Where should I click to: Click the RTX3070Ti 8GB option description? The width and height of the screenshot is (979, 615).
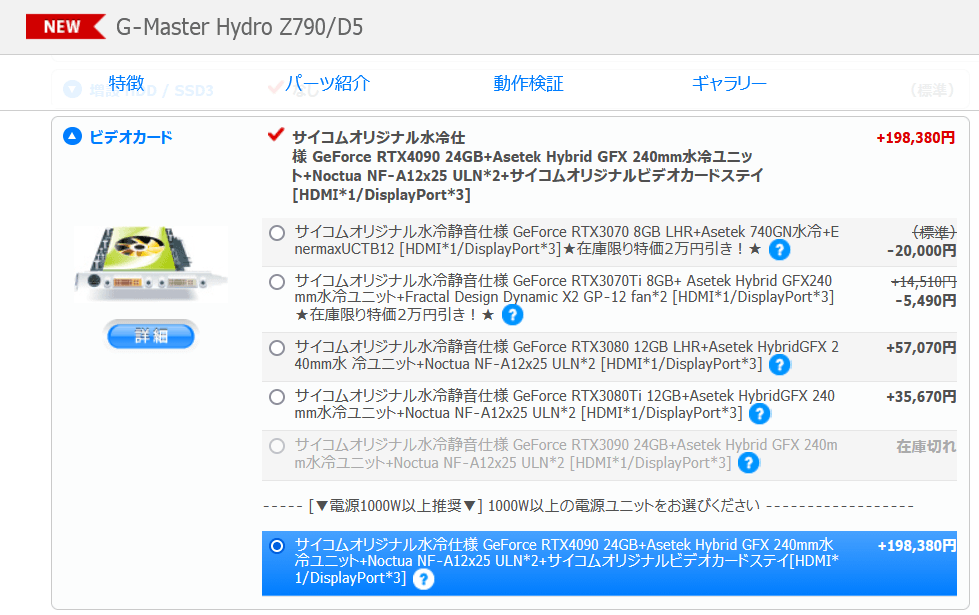click(564, 297)
